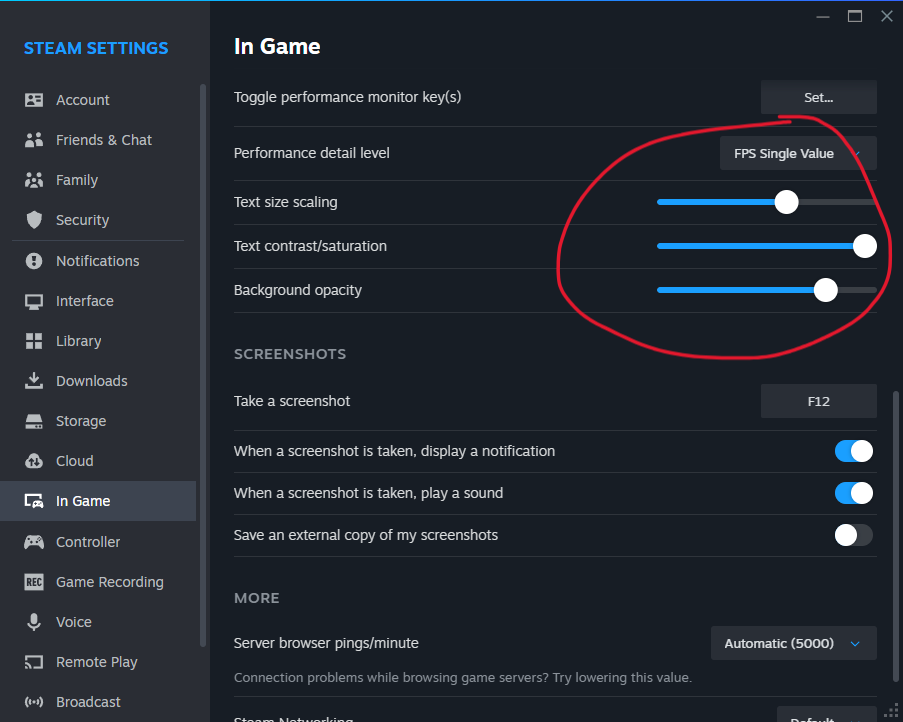
Task: Minimize the Steam settings window
Action: [823, 17]
